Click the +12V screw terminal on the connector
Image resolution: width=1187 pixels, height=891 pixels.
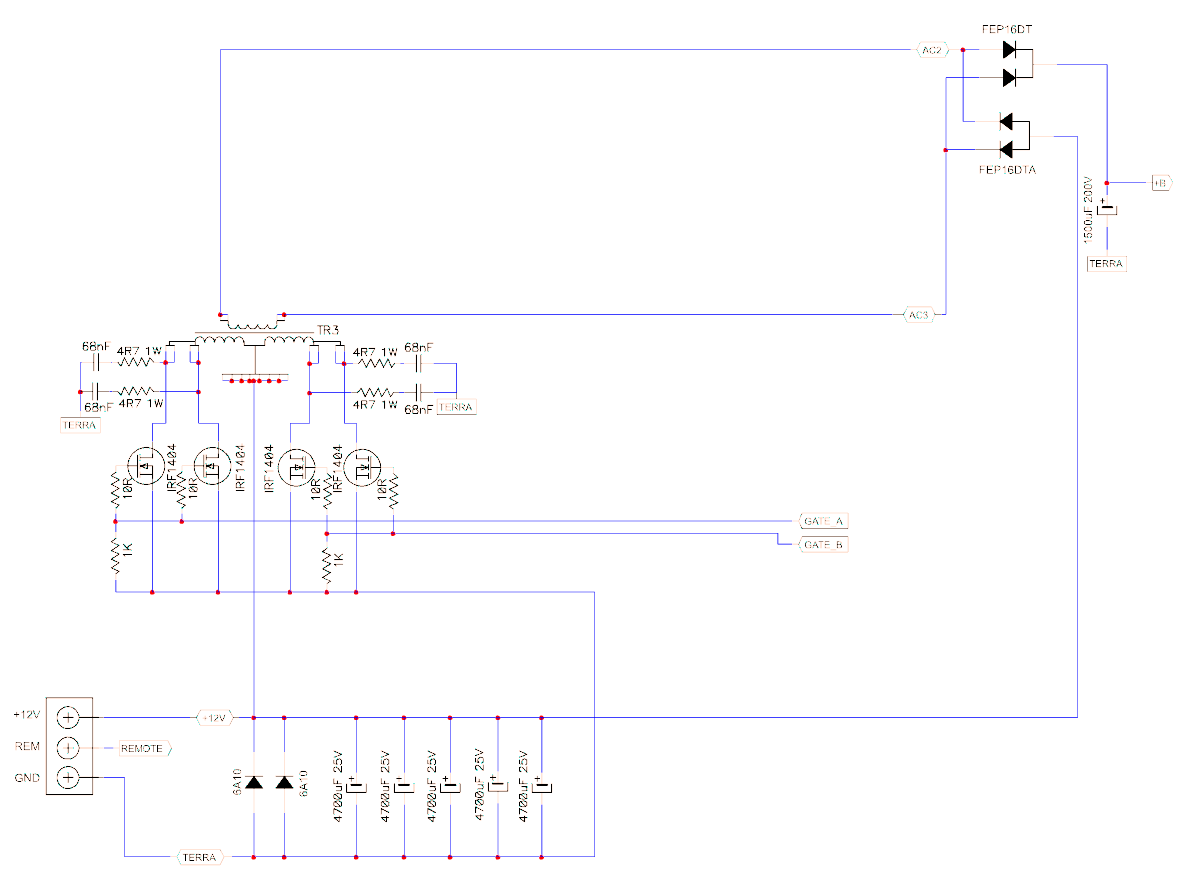click(68, 717)
